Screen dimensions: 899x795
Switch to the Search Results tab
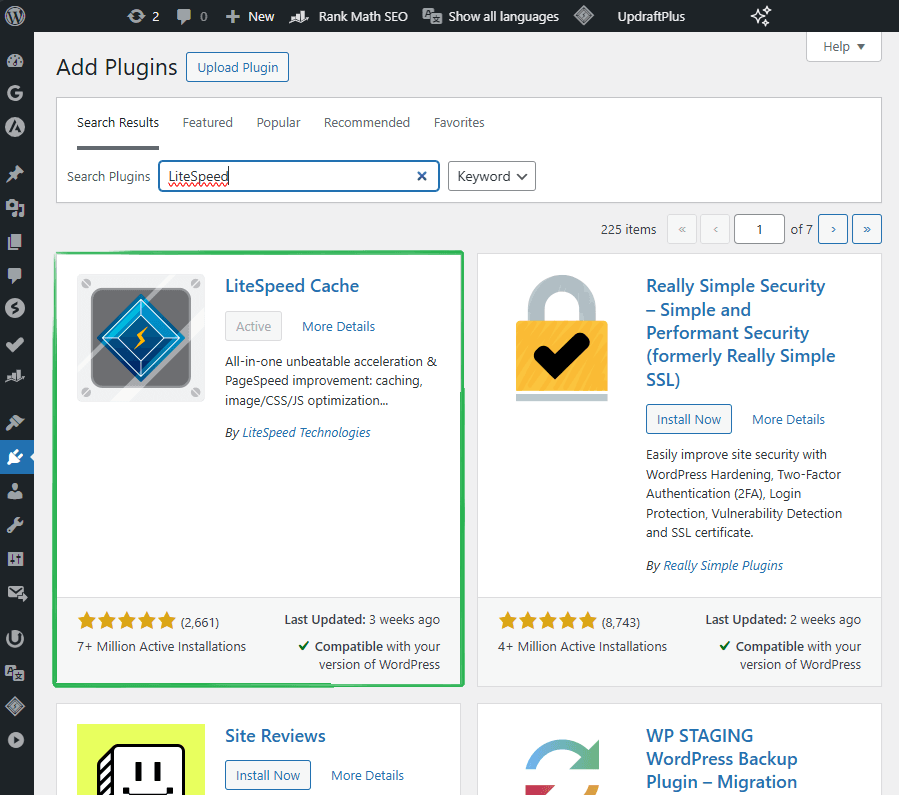pyautogui.click(x=118, y=123)
